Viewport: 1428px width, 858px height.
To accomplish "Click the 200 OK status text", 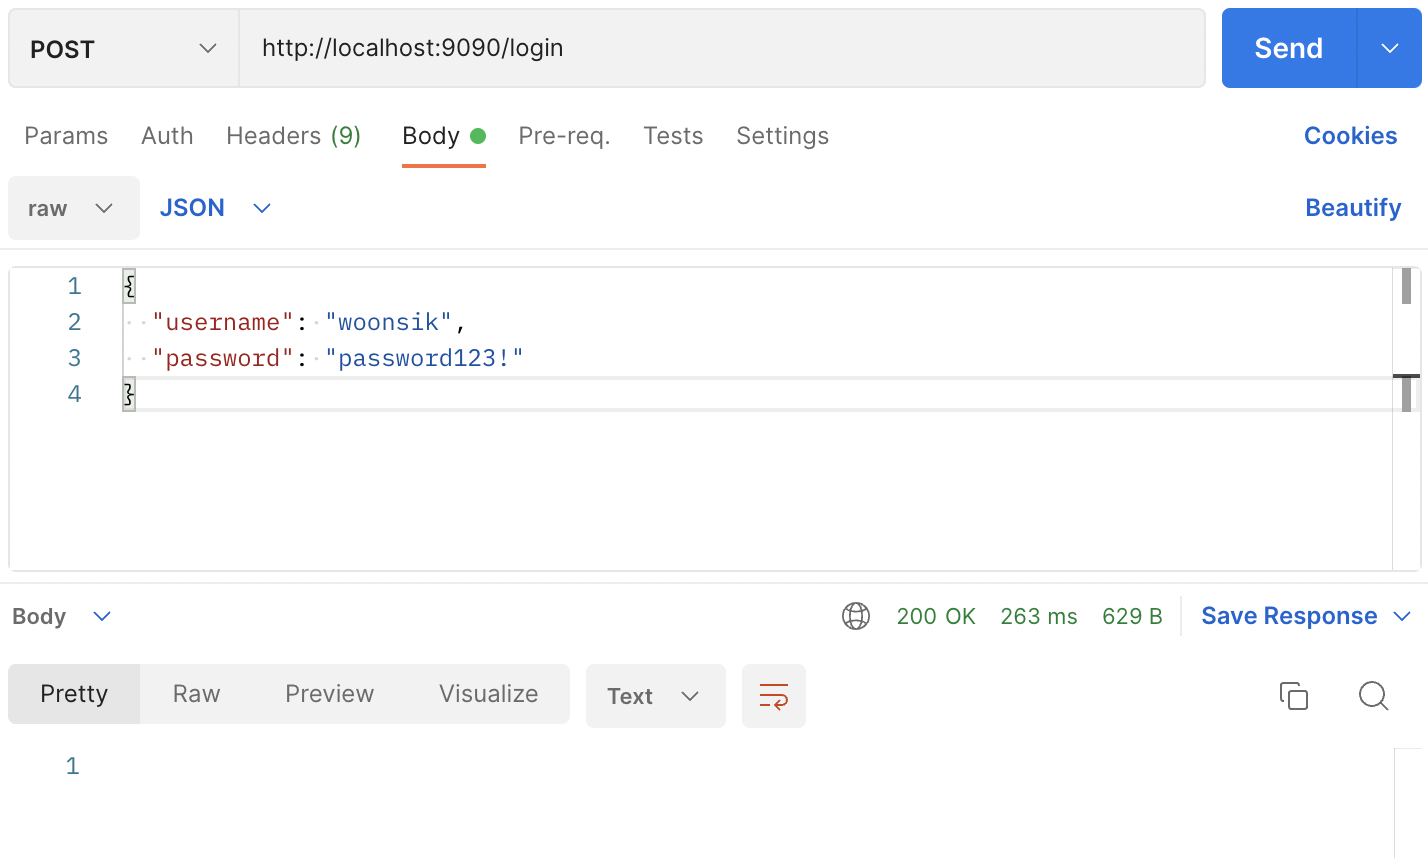I will coord(936,616).
